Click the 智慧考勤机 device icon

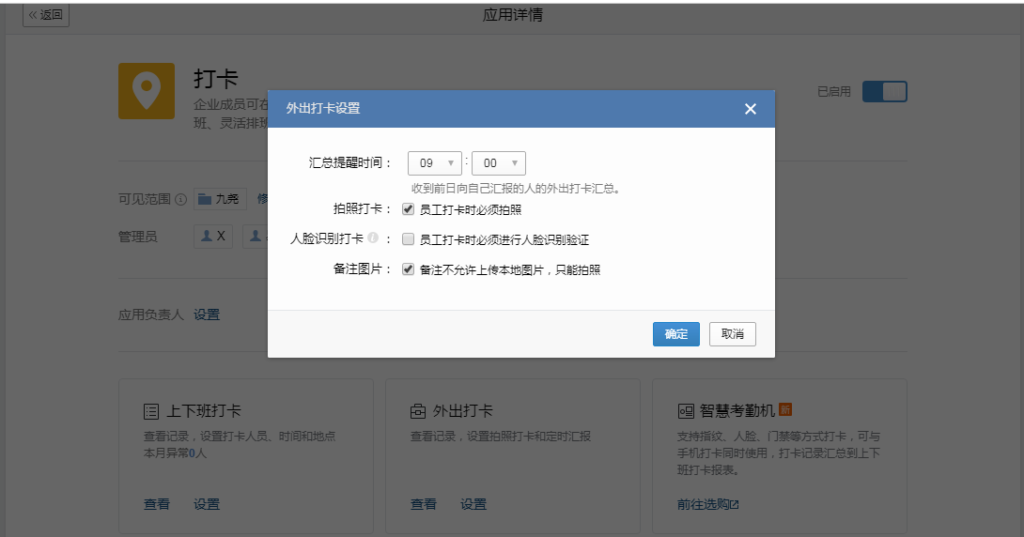685,412
